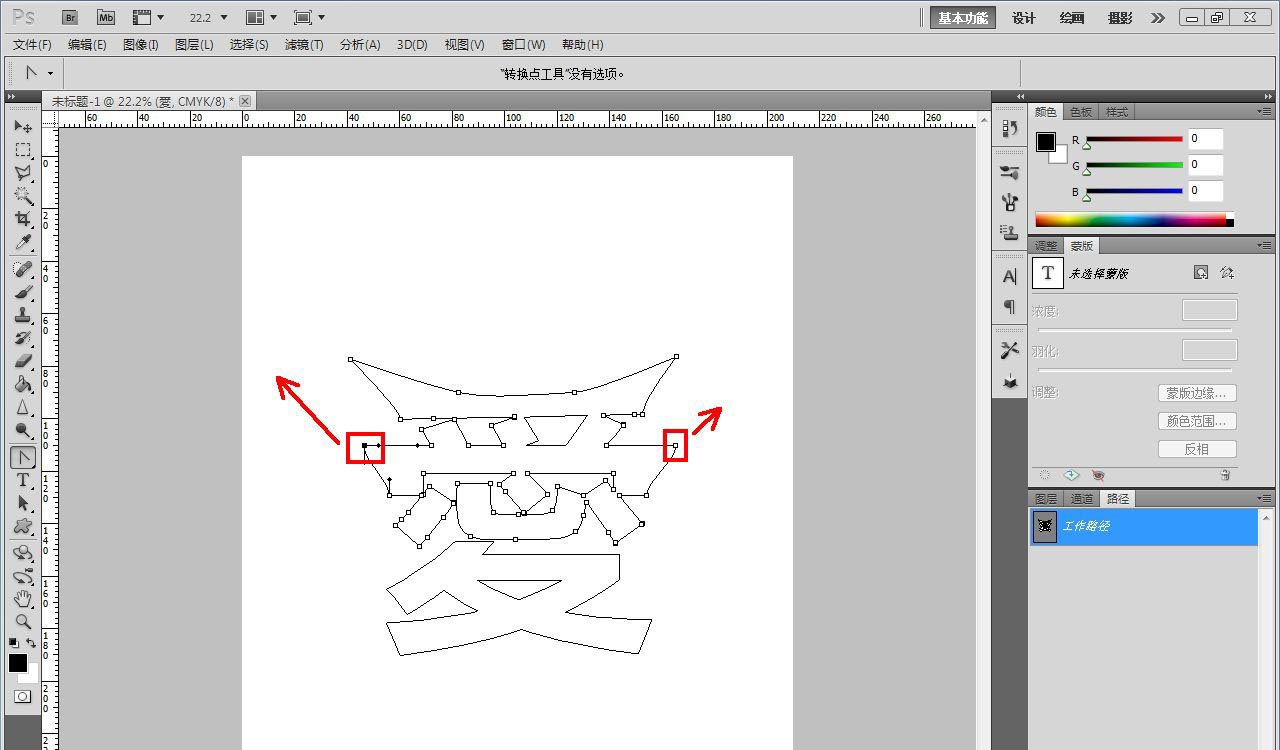This screenshot has width=1280, height=750.
Task: Select the Move tool
Action: [x=23, y=127]
